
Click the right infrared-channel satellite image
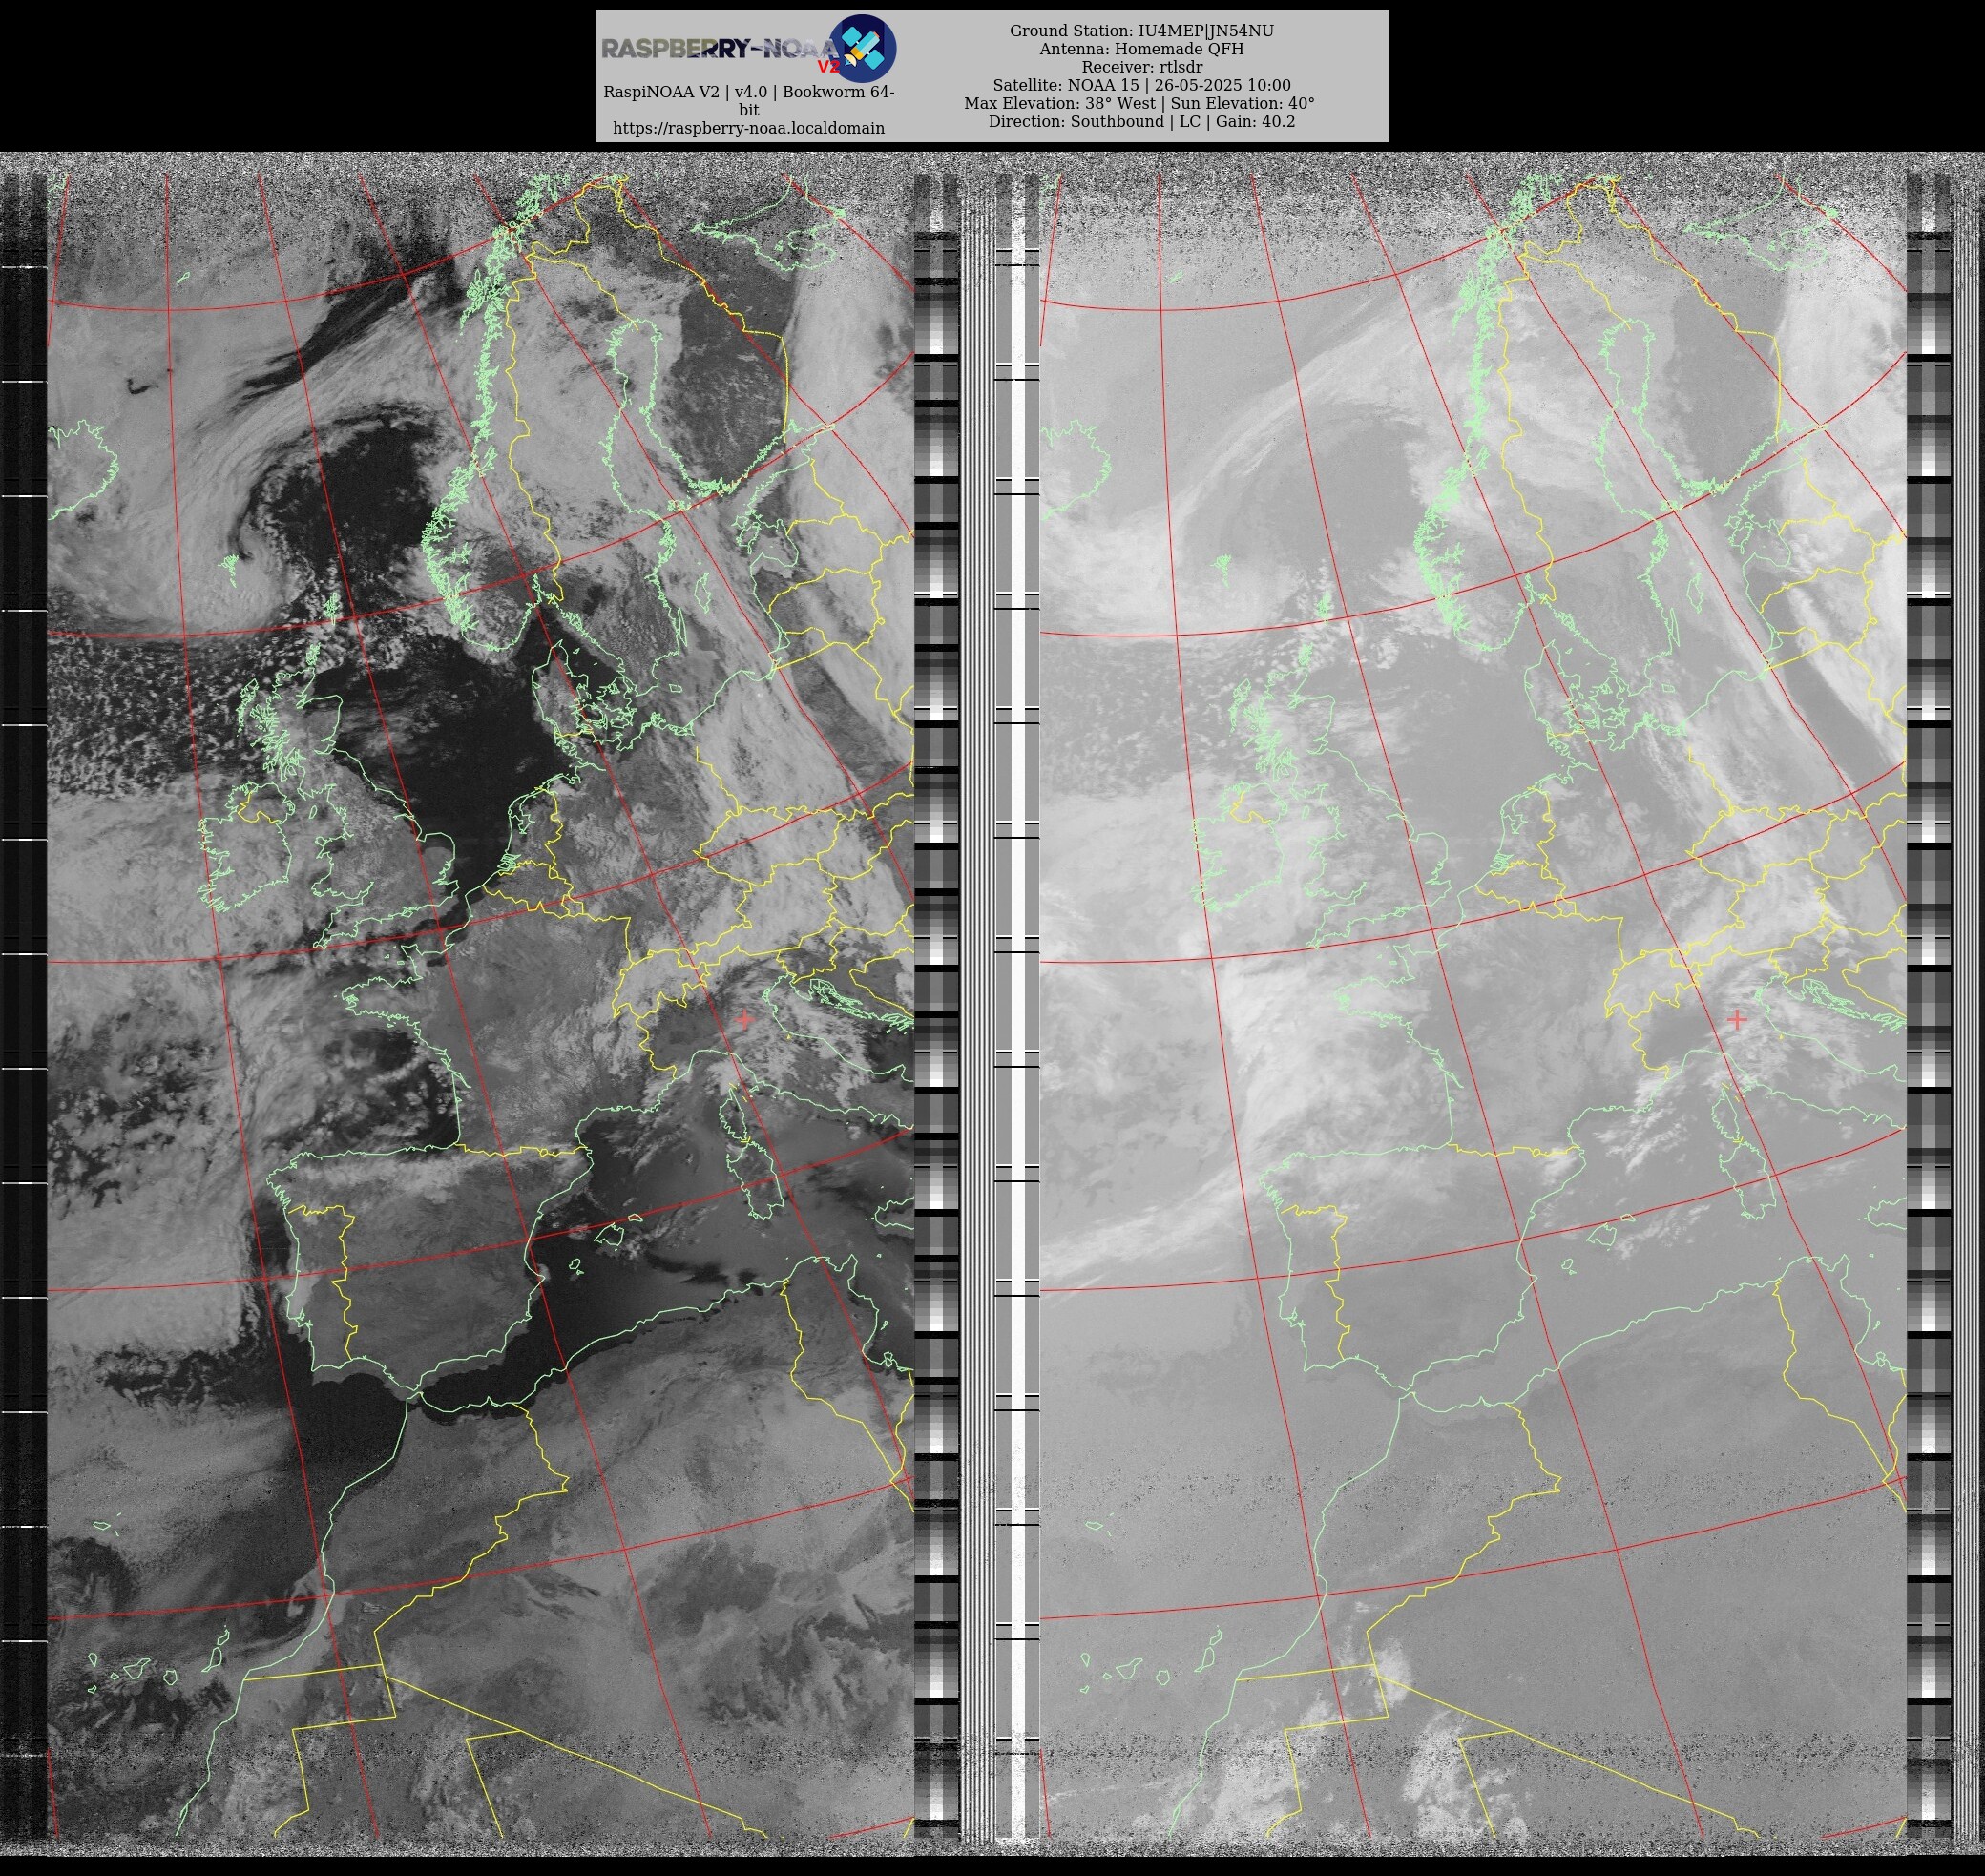pos(1473,1005)
